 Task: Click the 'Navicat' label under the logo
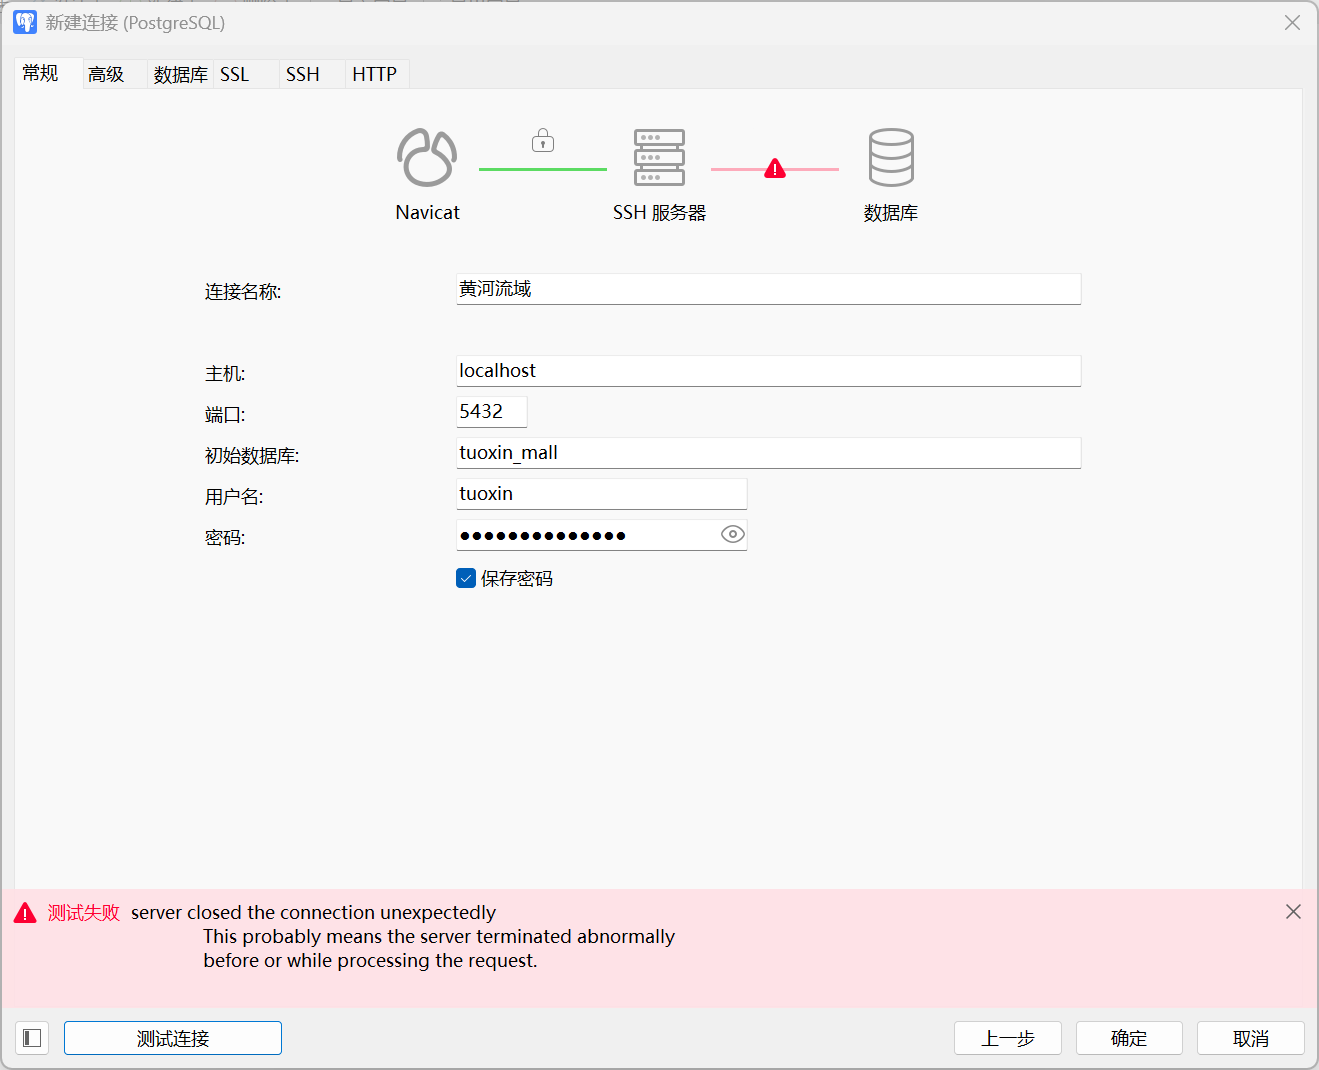click(x=427, y=212)
